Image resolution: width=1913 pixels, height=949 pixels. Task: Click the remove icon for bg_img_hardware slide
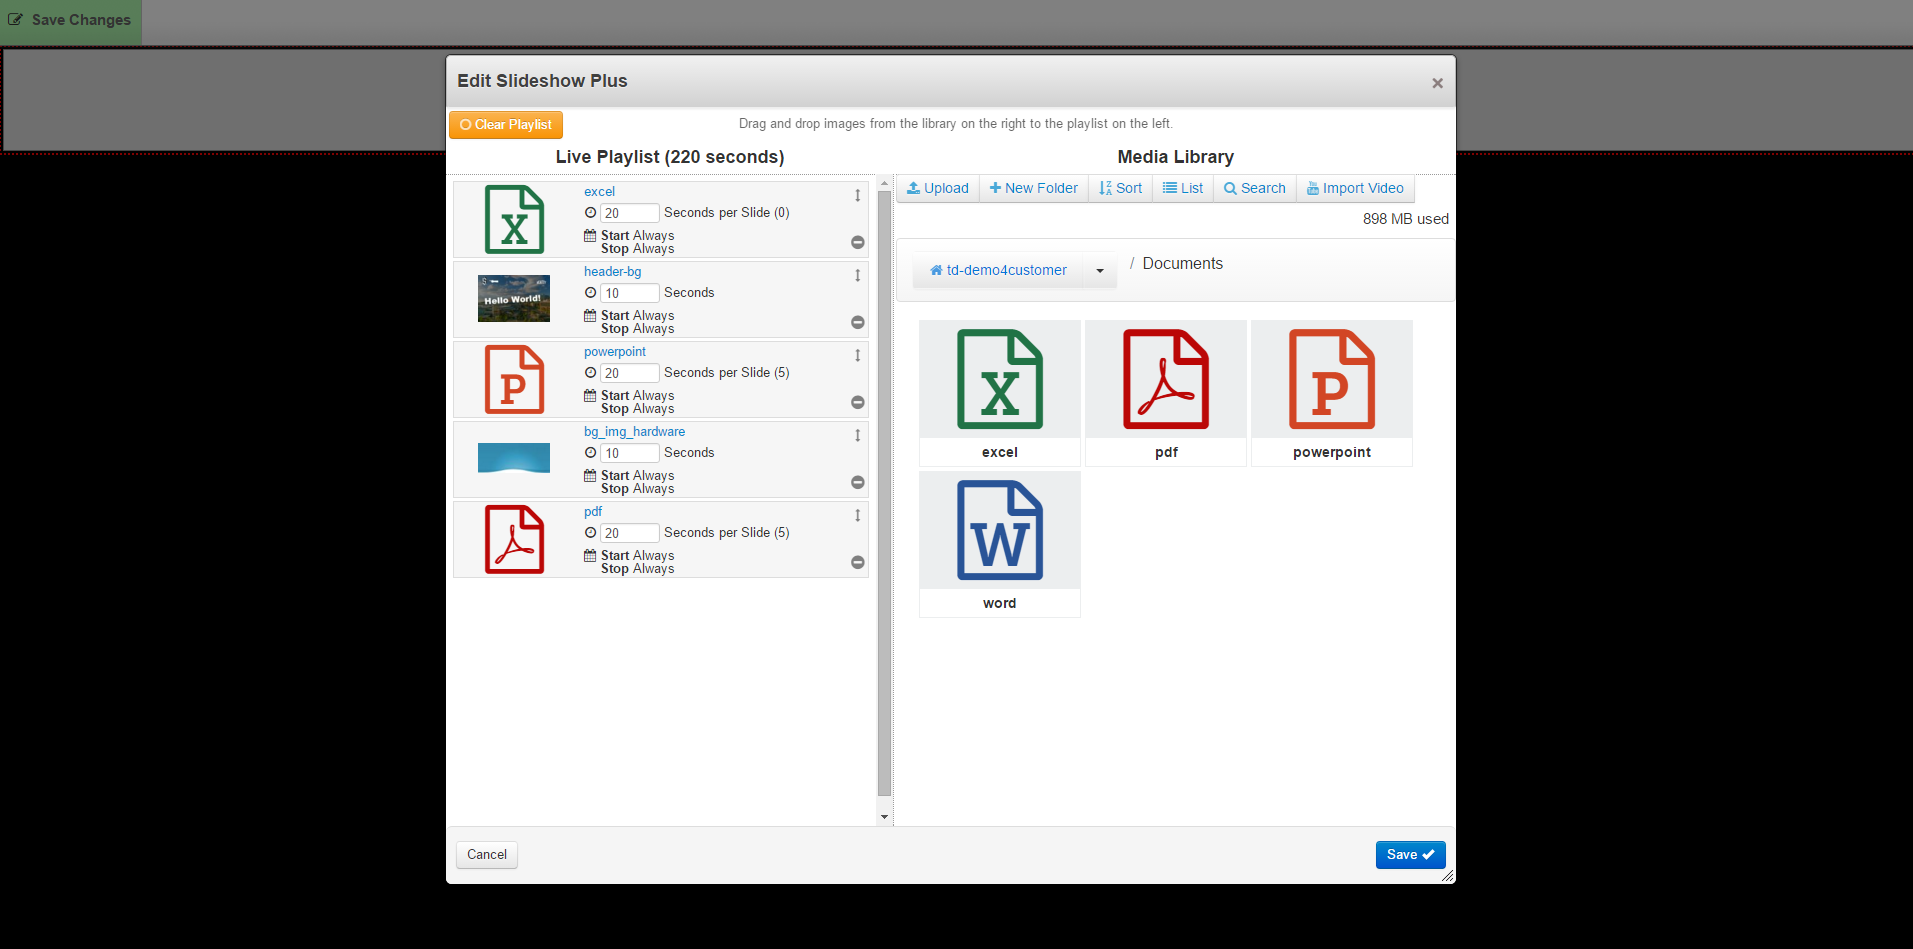pos(857,482)
